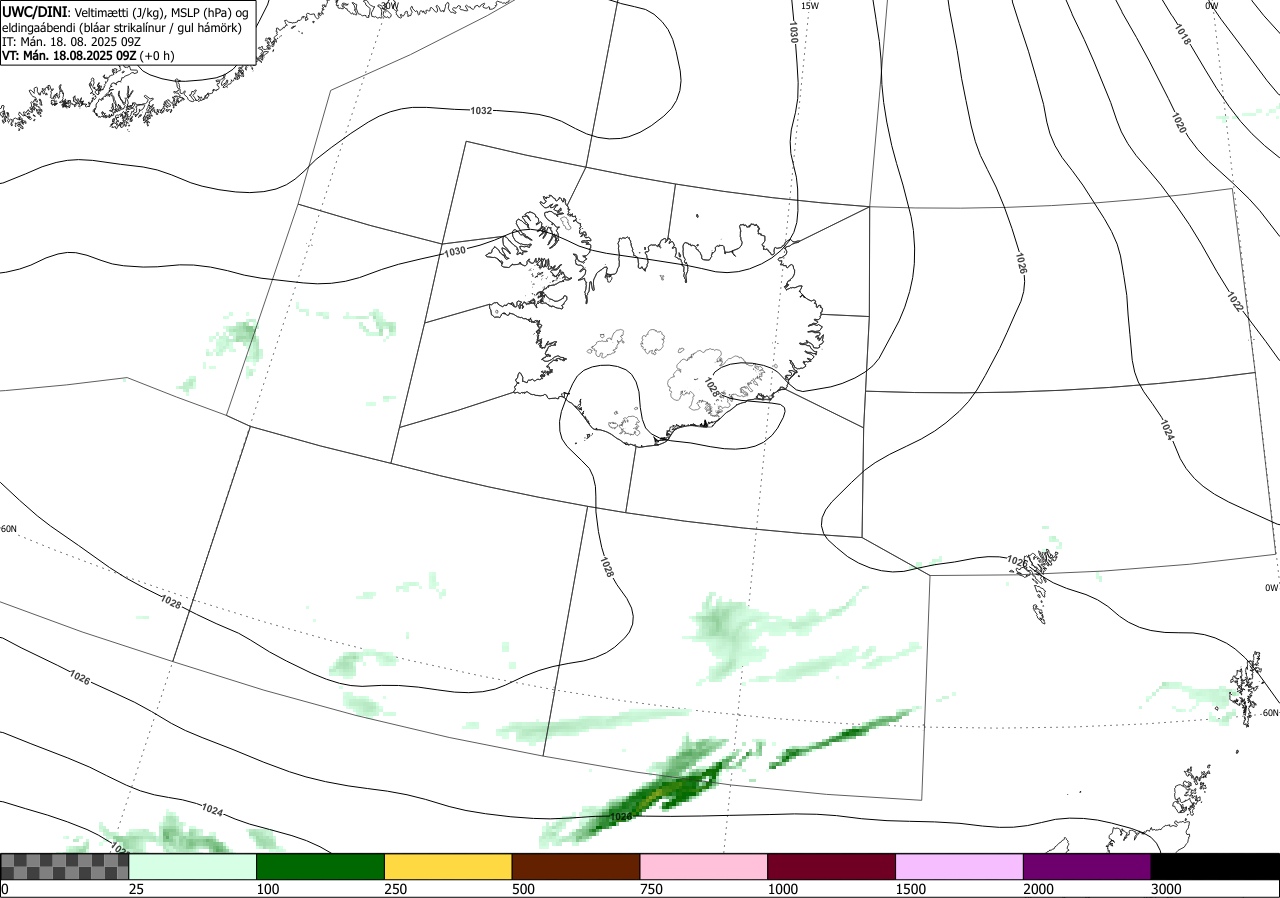Click the "UWC/DINI" title text
1280x898 pixels.
coord(34,11)
